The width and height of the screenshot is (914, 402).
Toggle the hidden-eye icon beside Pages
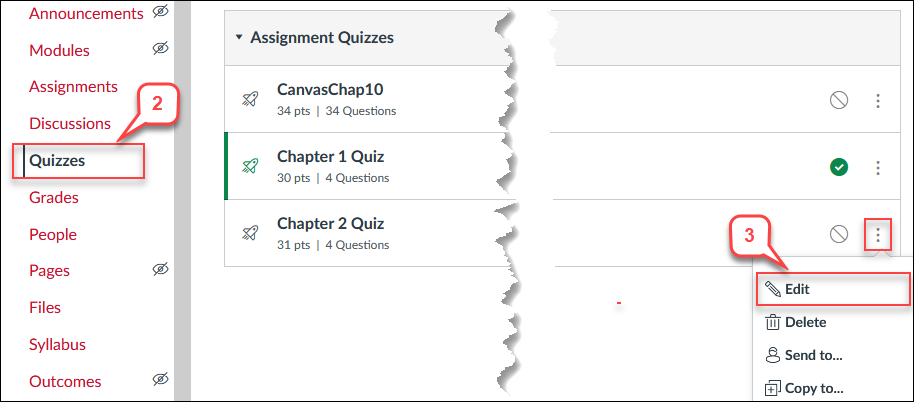tap(161, 269)
